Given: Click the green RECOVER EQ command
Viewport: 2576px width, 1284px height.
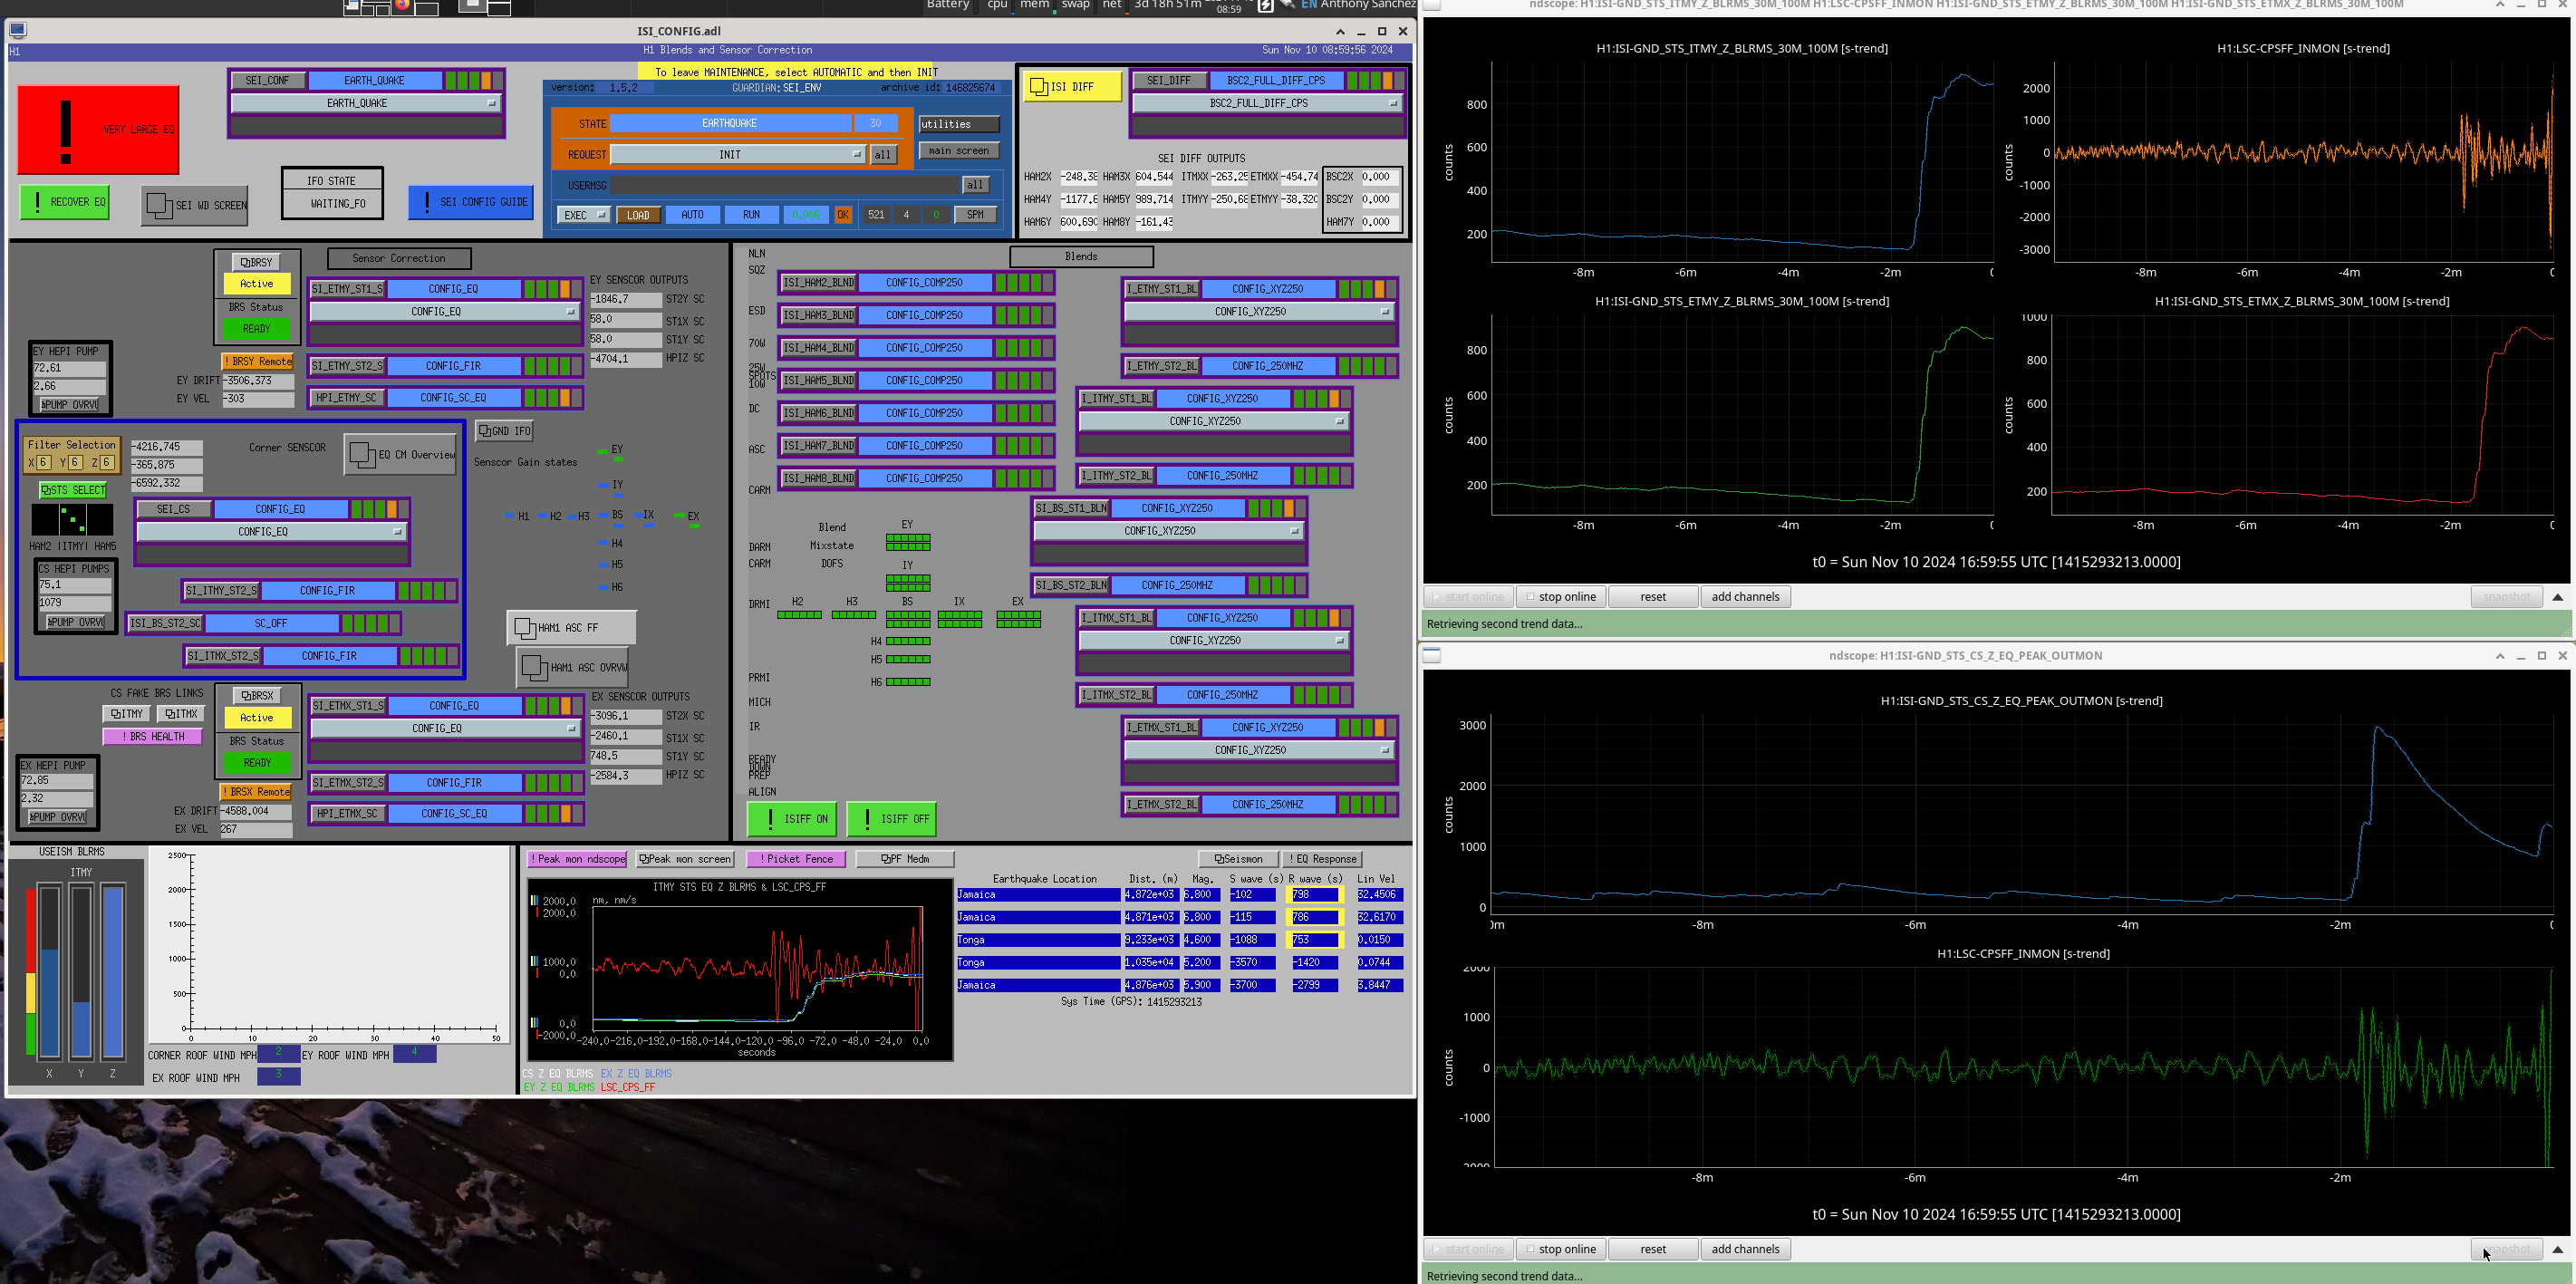Looking at the screenshot, I should tap(65, 202).
